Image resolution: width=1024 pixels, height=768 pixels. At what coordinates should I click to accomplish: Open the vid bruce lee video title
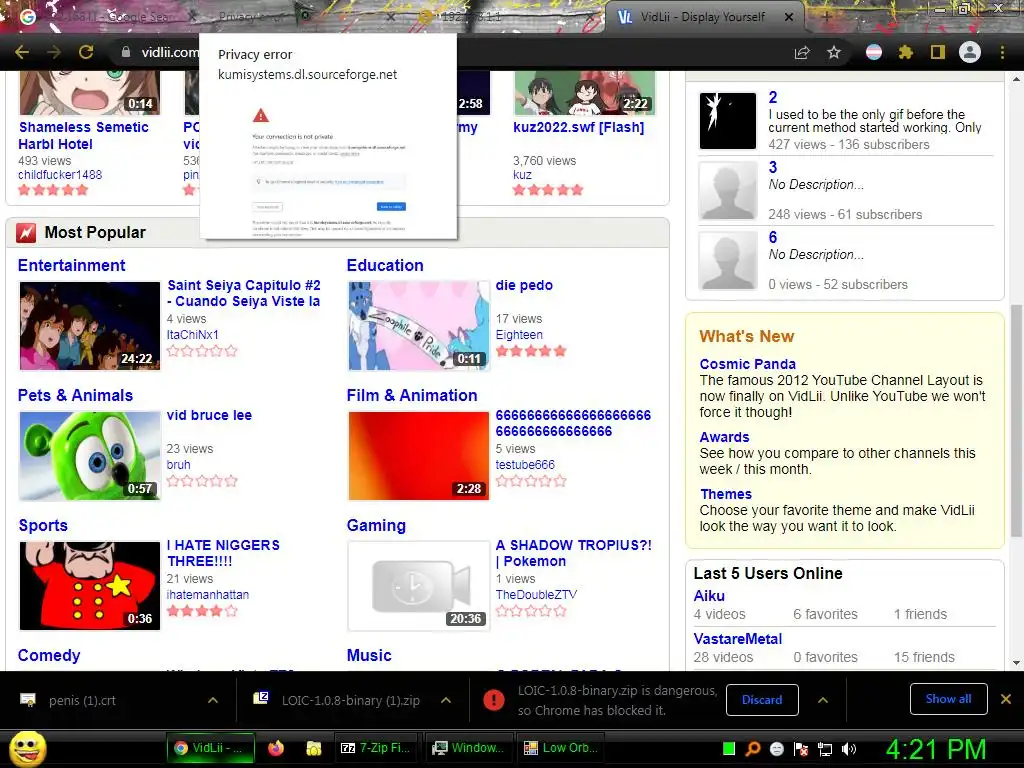pos(209,415)
